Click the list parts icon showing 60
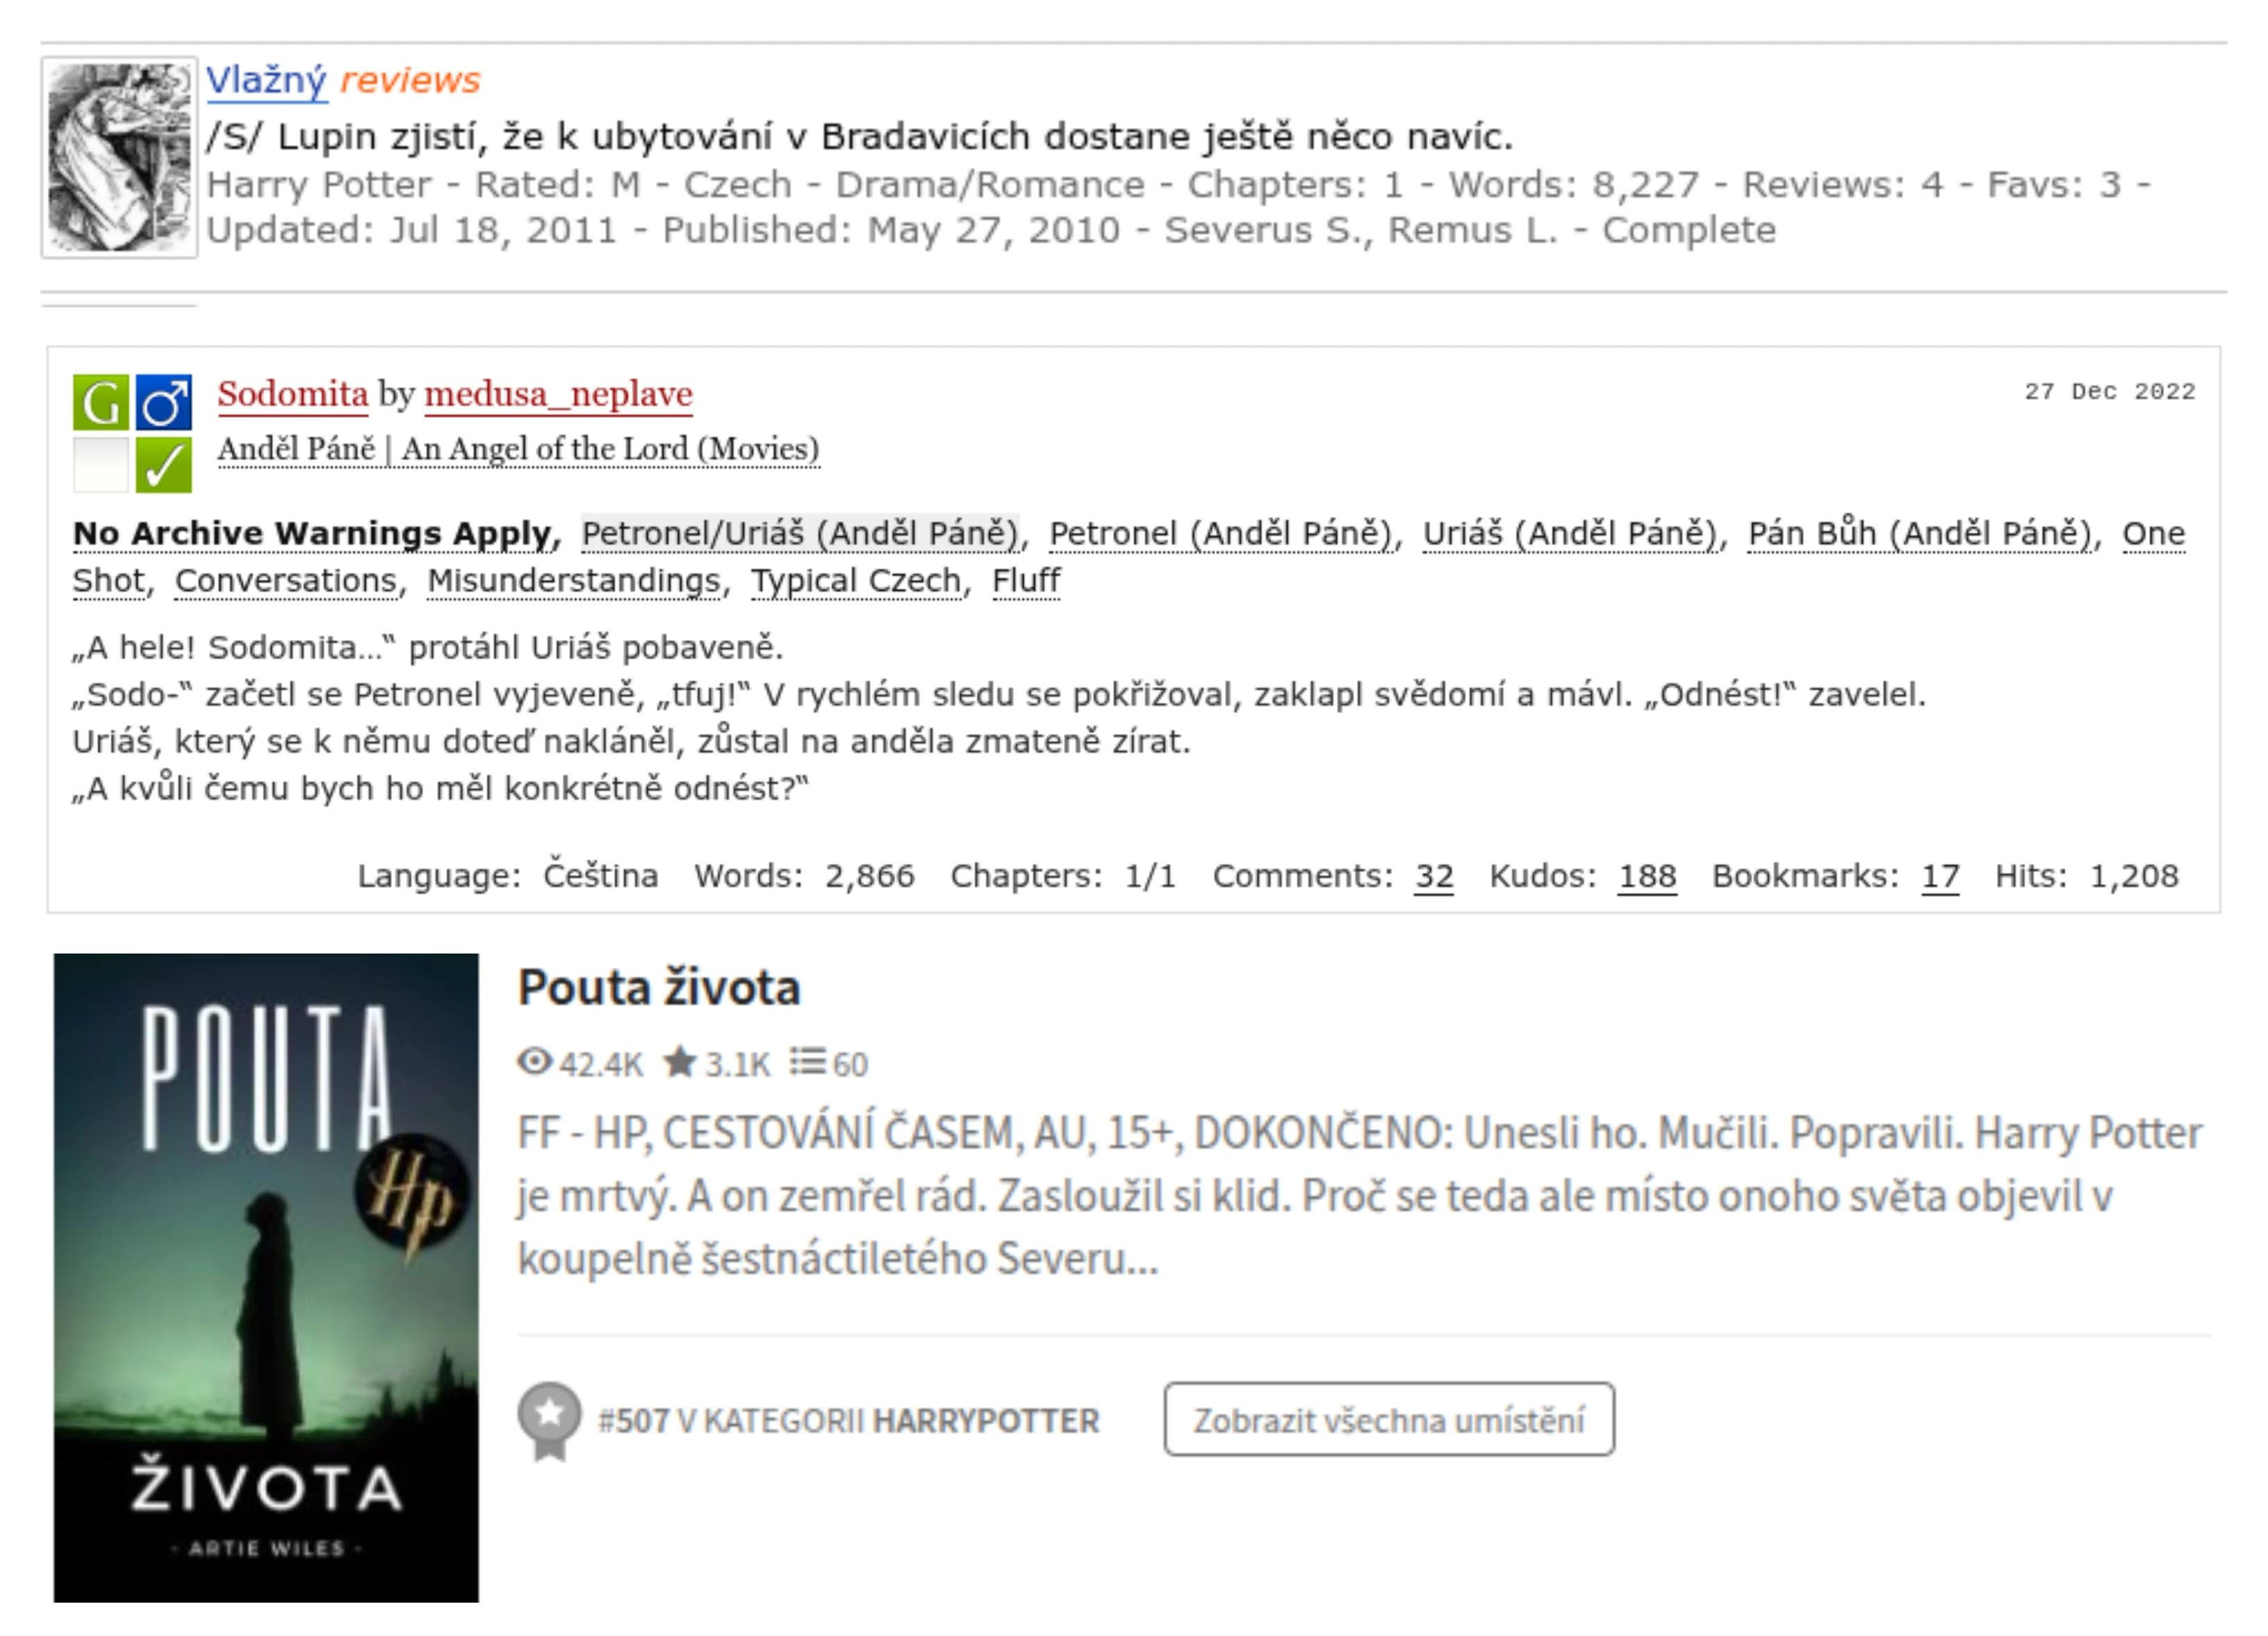The image size is (2268, 1636). 807,1061
